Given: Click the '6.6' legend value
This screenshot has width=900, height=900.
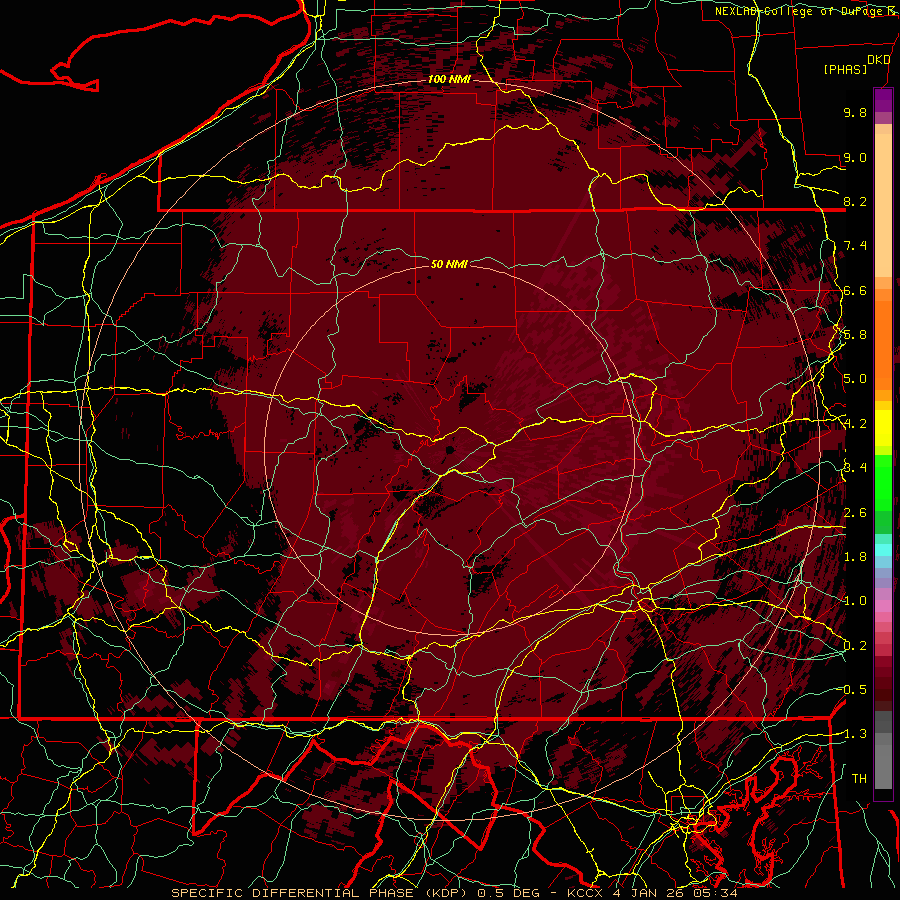Looking at the screenshot, I should [855, 290].
